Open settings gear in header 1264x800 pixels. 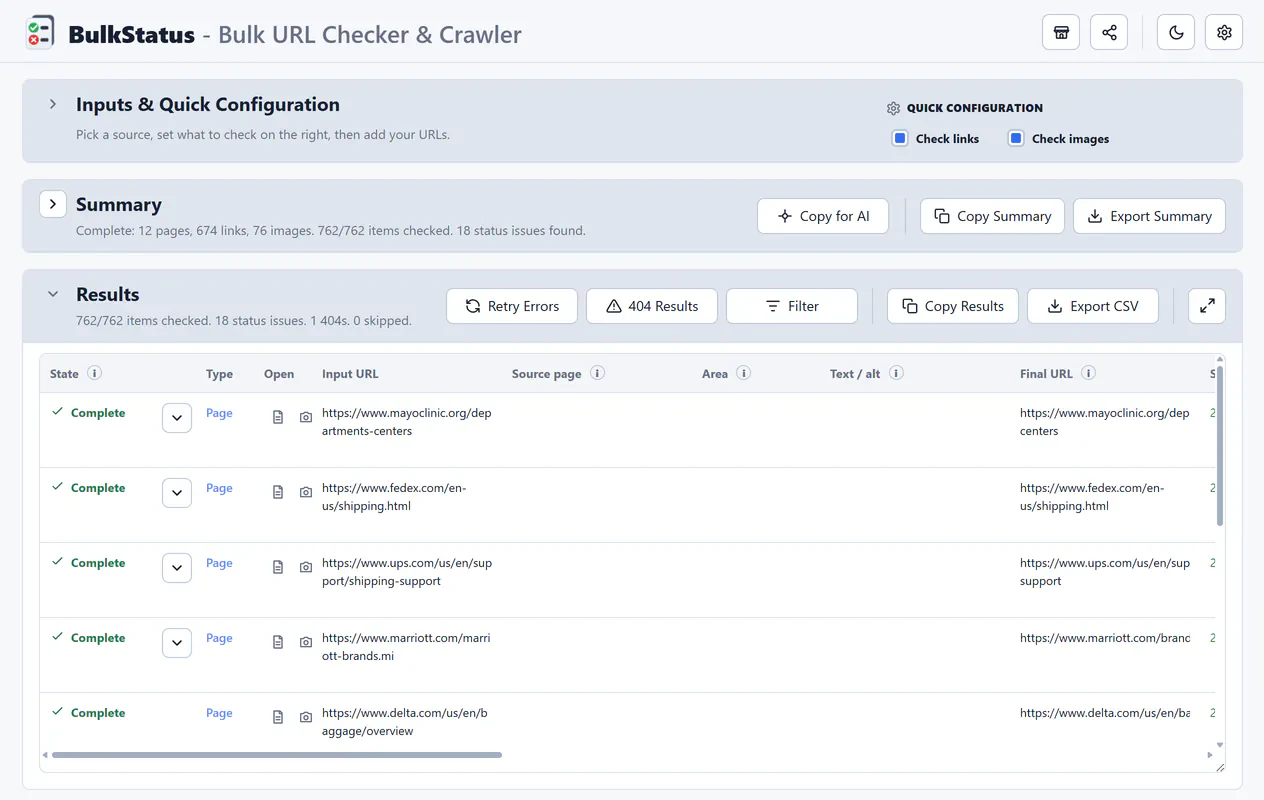[x=1224, y=32]
